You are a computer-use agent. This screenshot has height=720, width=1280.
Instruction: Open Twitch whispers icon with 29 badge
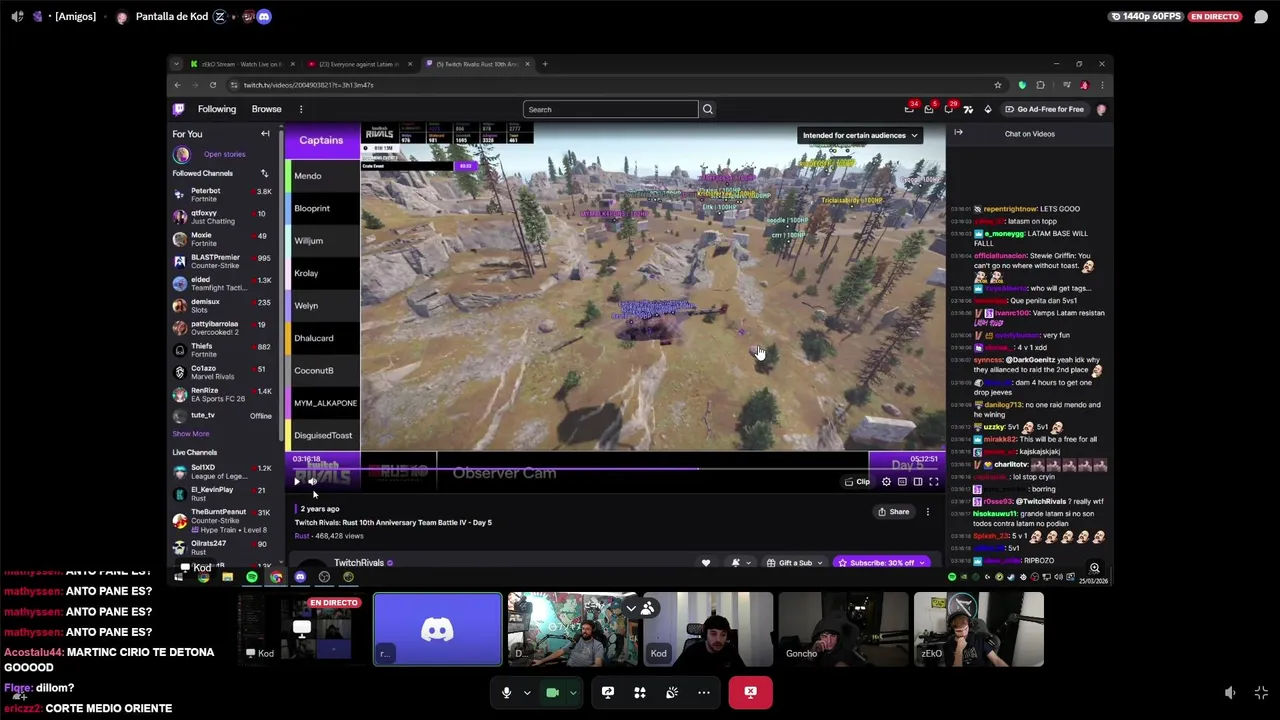tap(949, 109)
